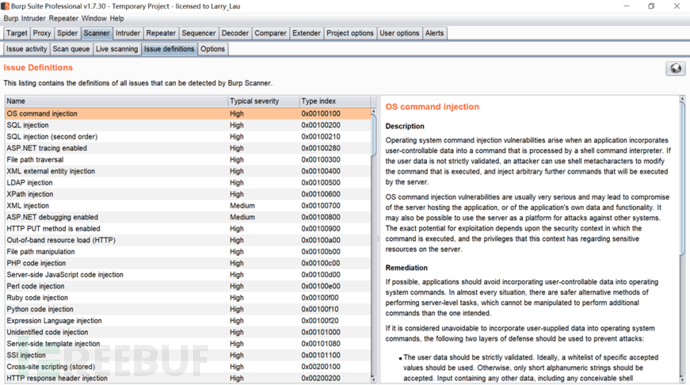Open the Scan queue sub-tab
This screenshot has width=690, height=385.
click(x=71, y=49)
